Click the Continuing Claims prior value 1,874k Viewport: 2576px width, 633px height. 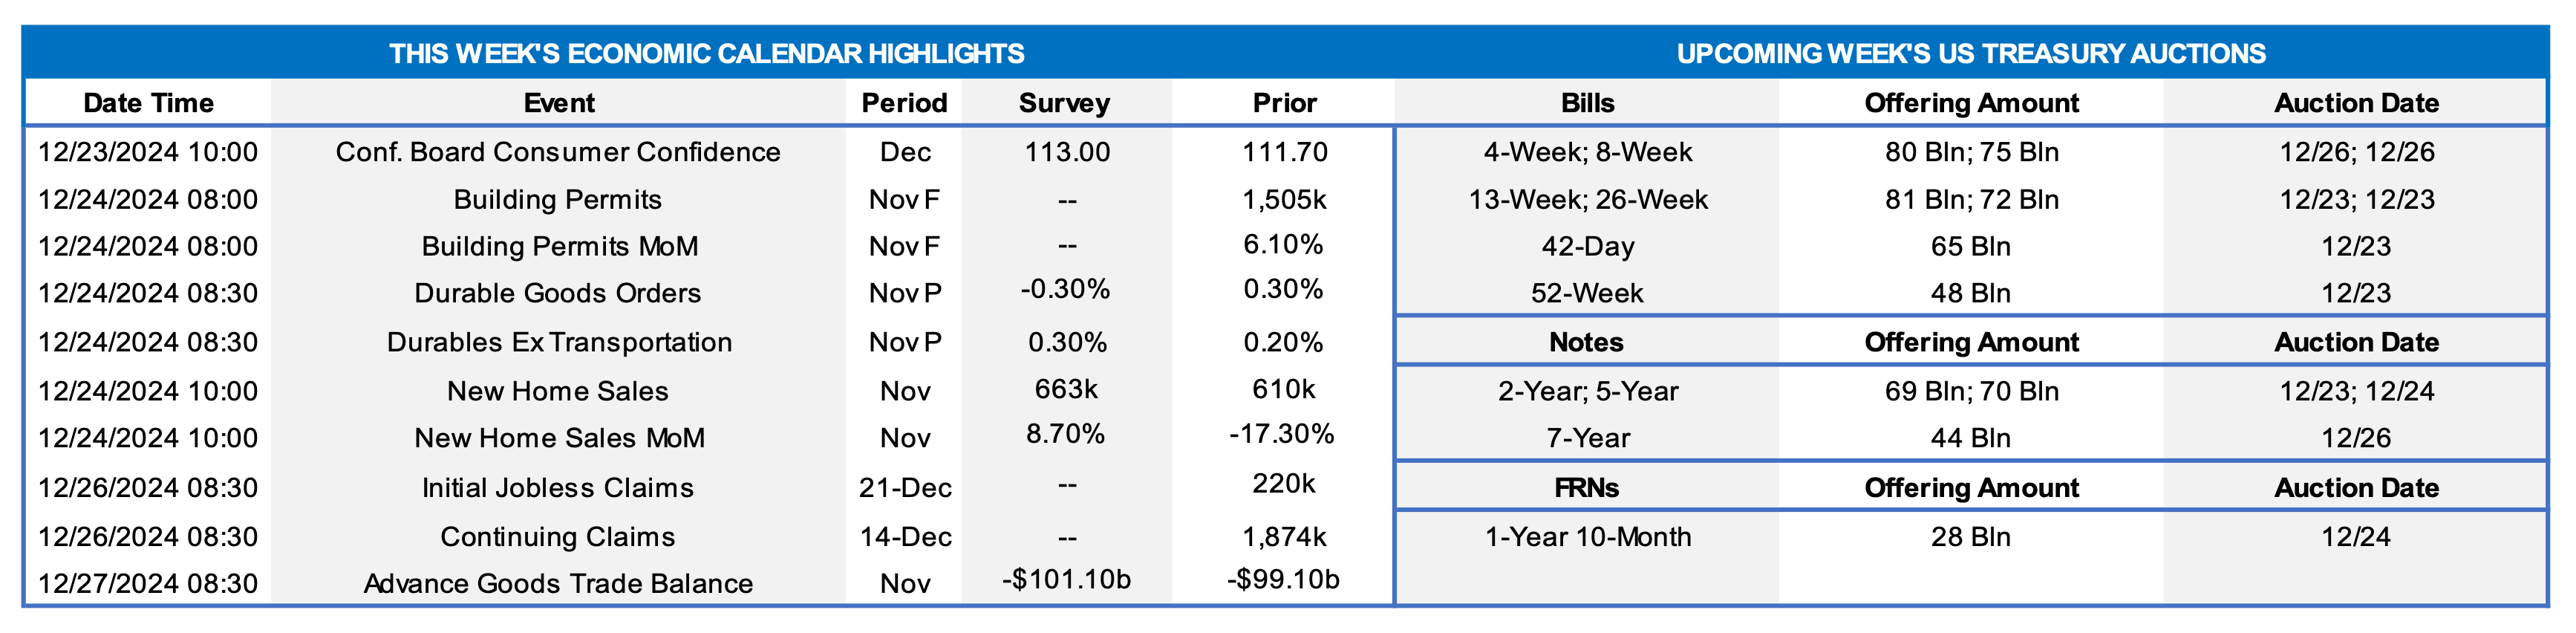[x=1284, y=537]
